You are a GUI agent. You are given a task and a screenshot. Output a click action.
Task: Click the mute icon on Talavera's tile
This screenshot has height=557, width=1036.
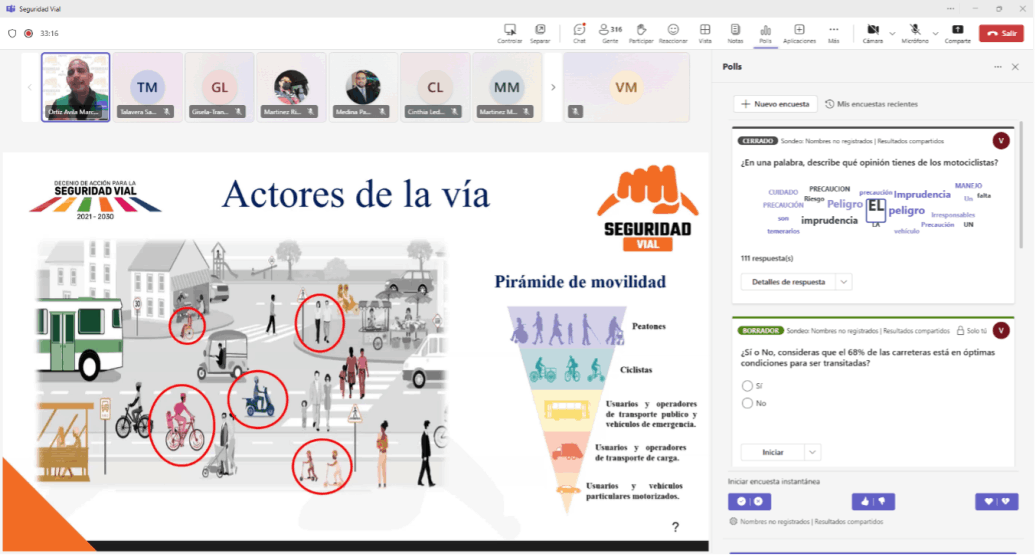pos(167,112)
